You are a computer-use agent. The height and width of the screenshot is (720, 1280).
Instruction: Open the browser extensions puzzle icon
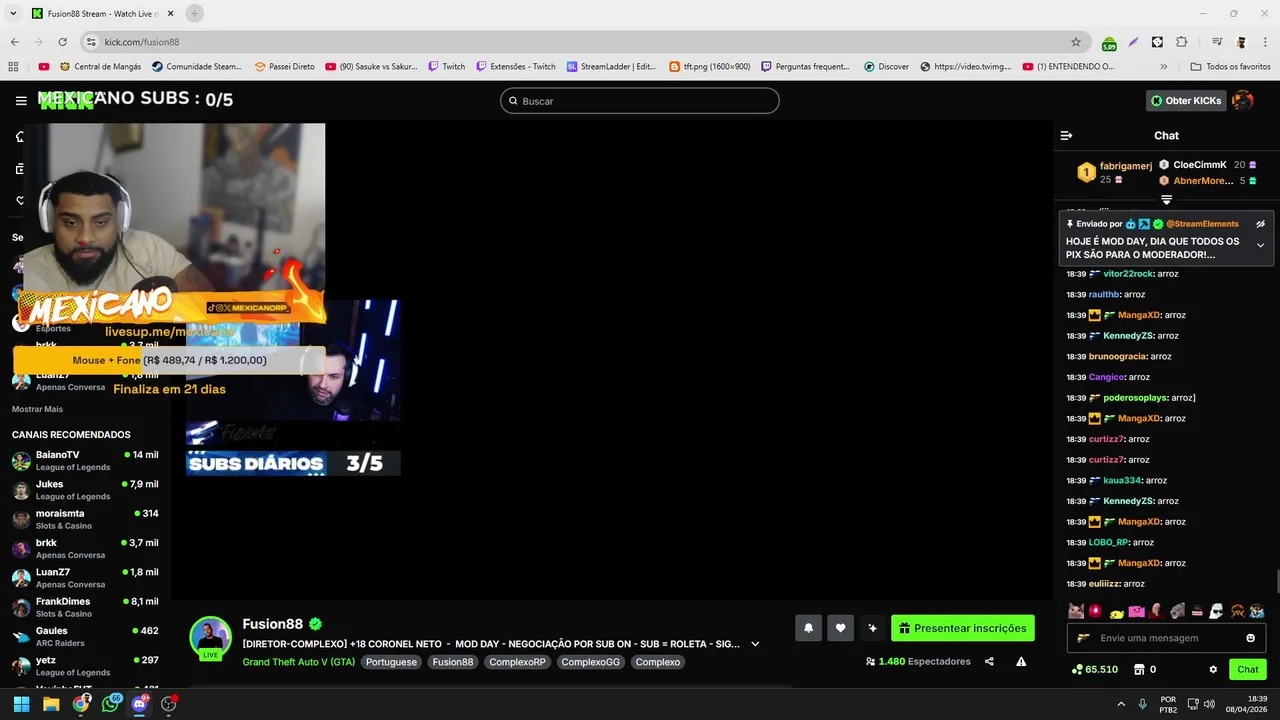coord(1182,42)
